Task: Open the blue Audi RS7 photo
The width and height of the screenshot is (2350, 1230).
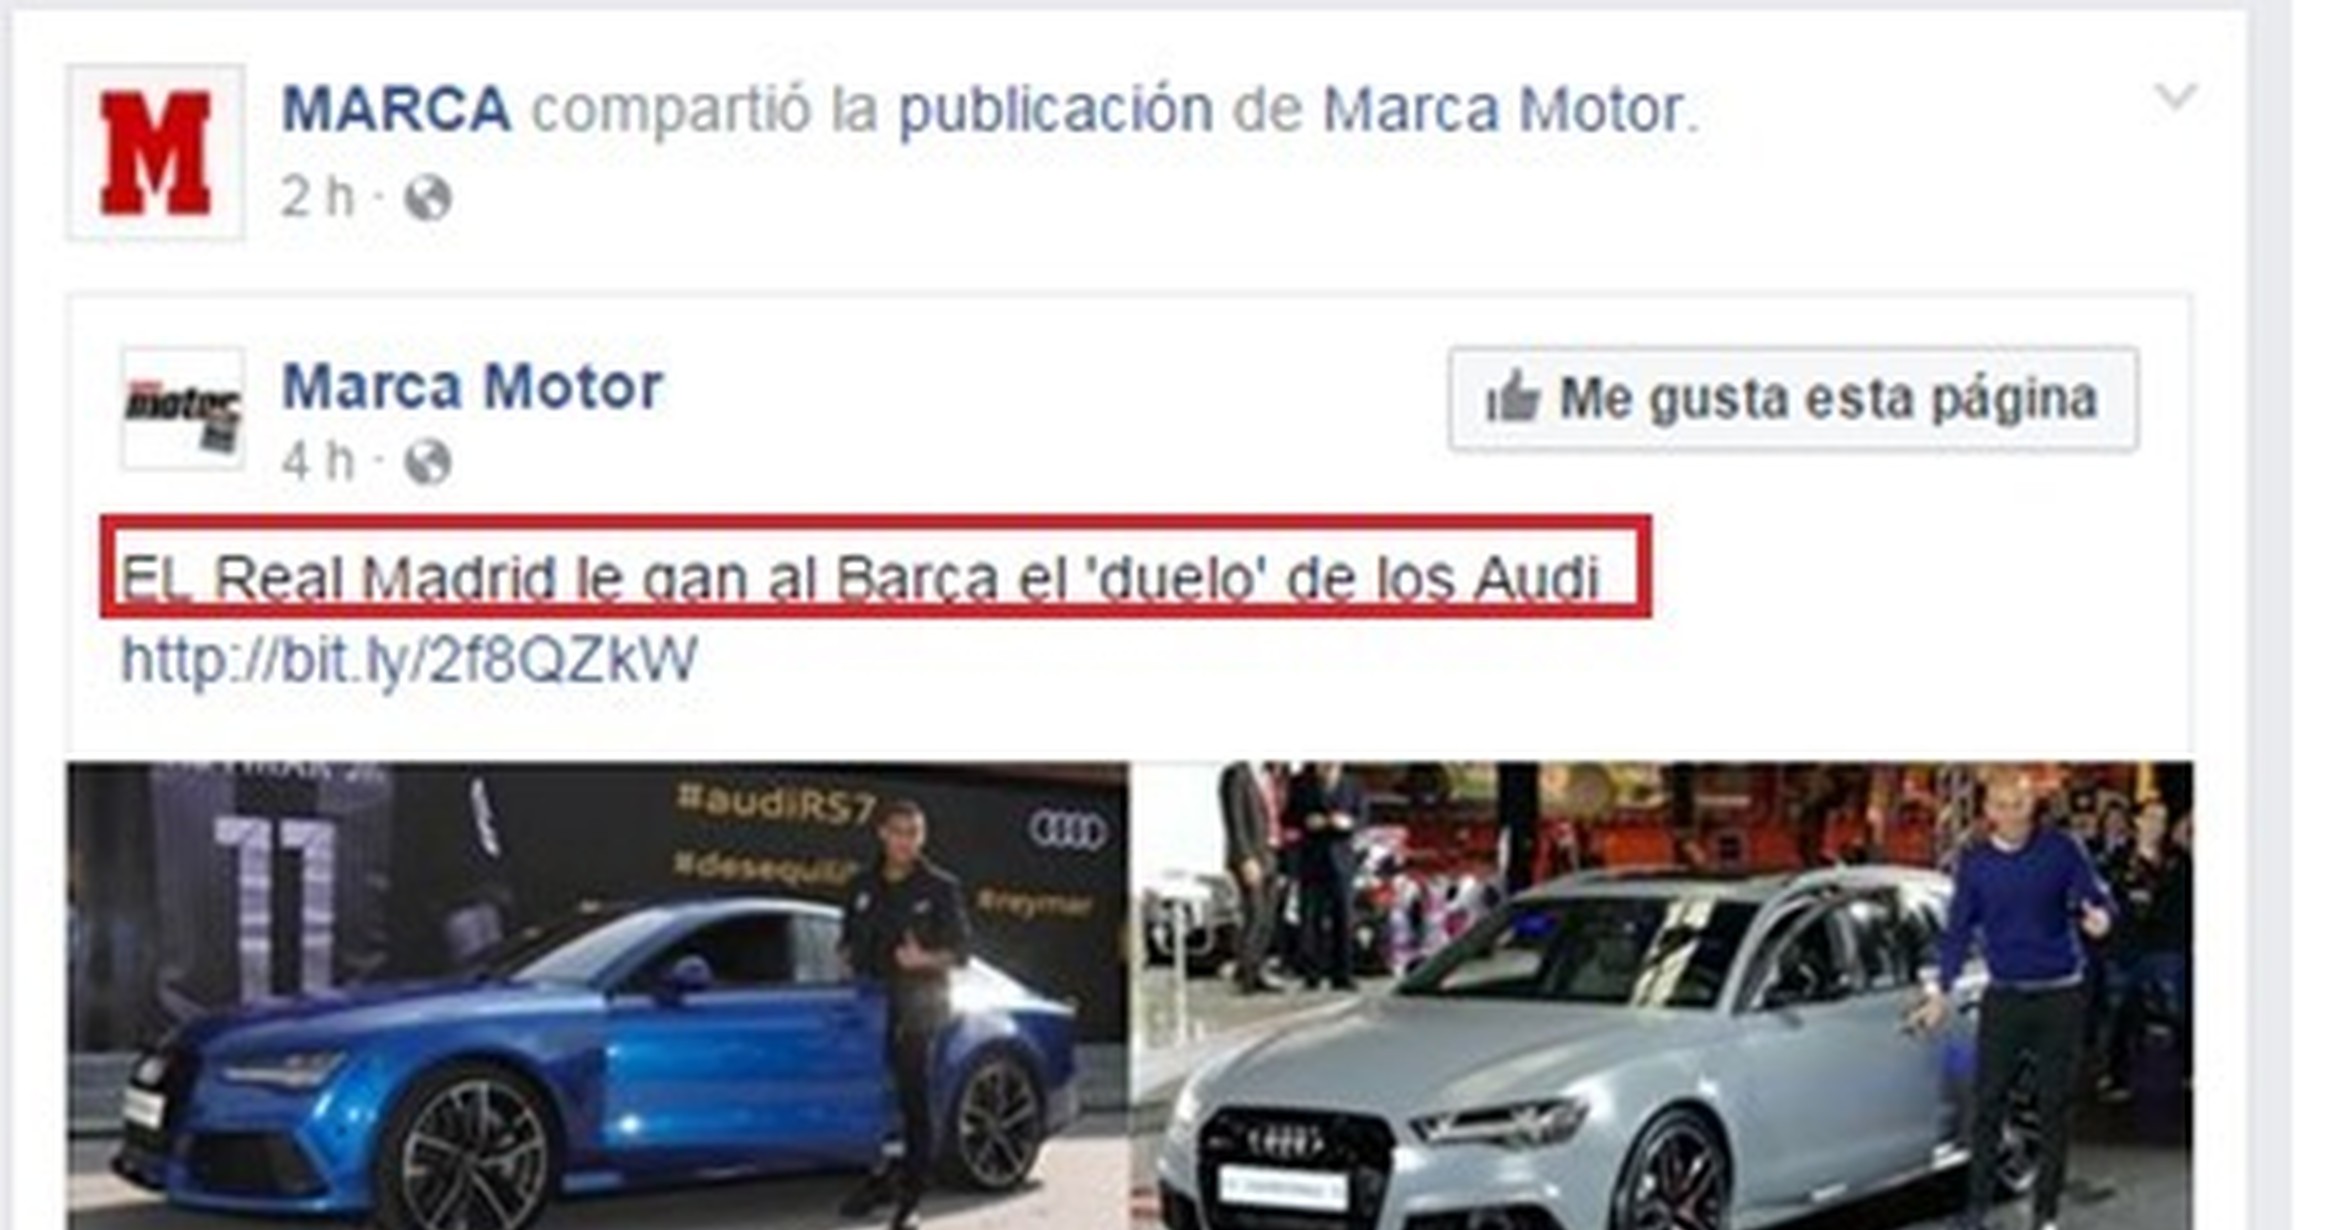Action: point(597,996)
